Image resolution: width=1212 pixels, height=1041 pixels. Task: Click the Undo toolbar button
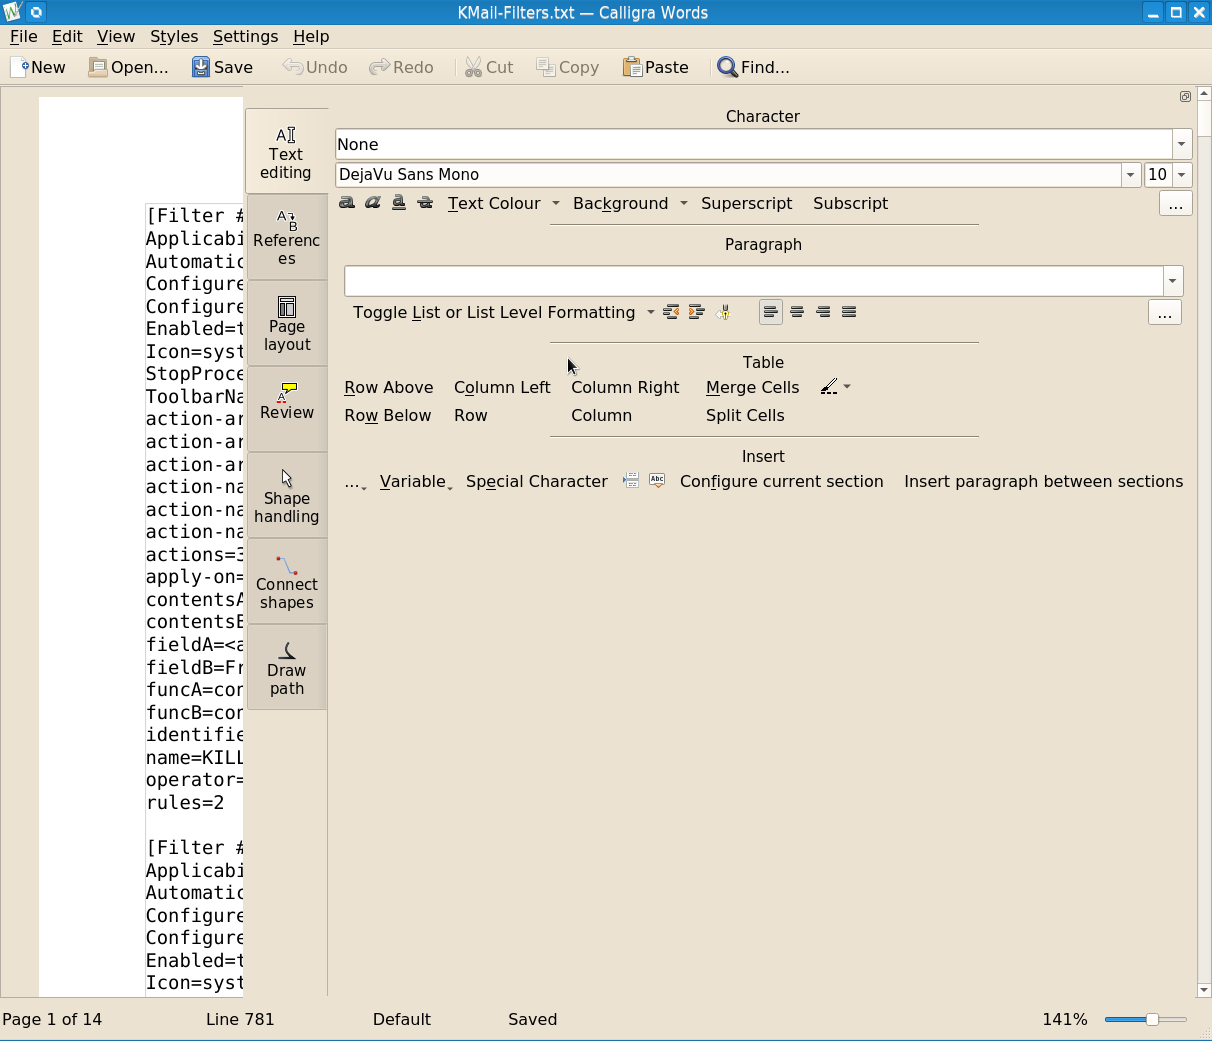coord(315,67)
